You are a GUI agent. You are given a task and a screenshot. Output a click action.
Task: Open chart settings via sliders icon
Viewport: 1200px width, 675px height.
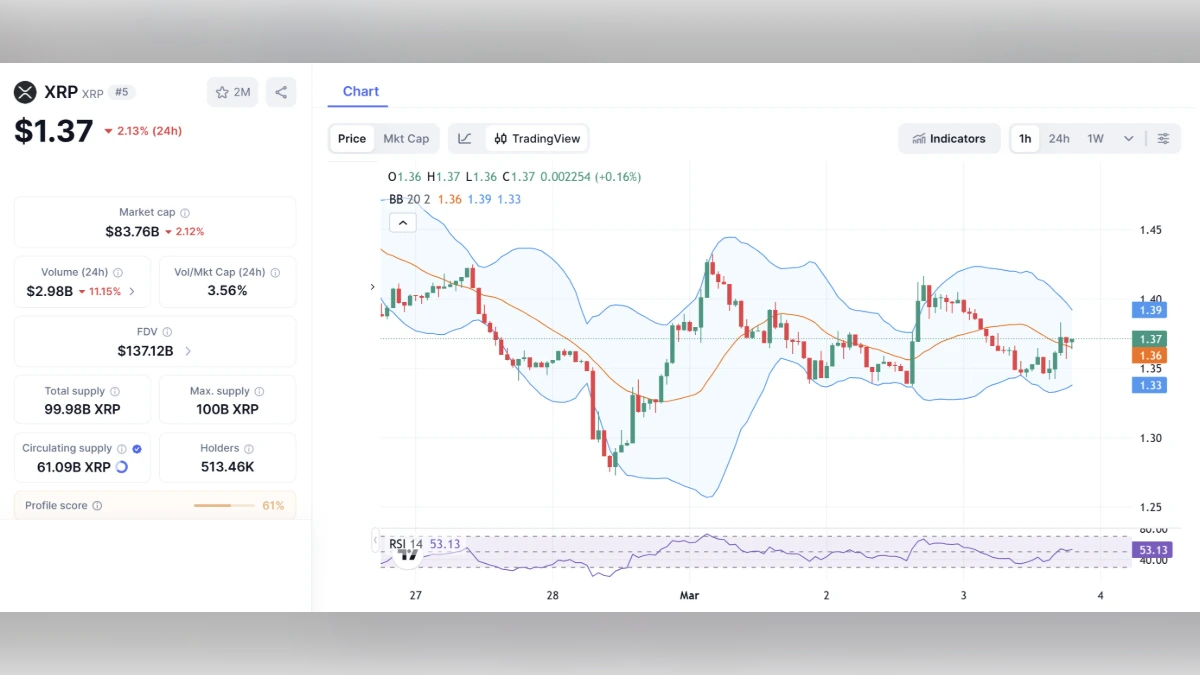tap(1163, 138)
